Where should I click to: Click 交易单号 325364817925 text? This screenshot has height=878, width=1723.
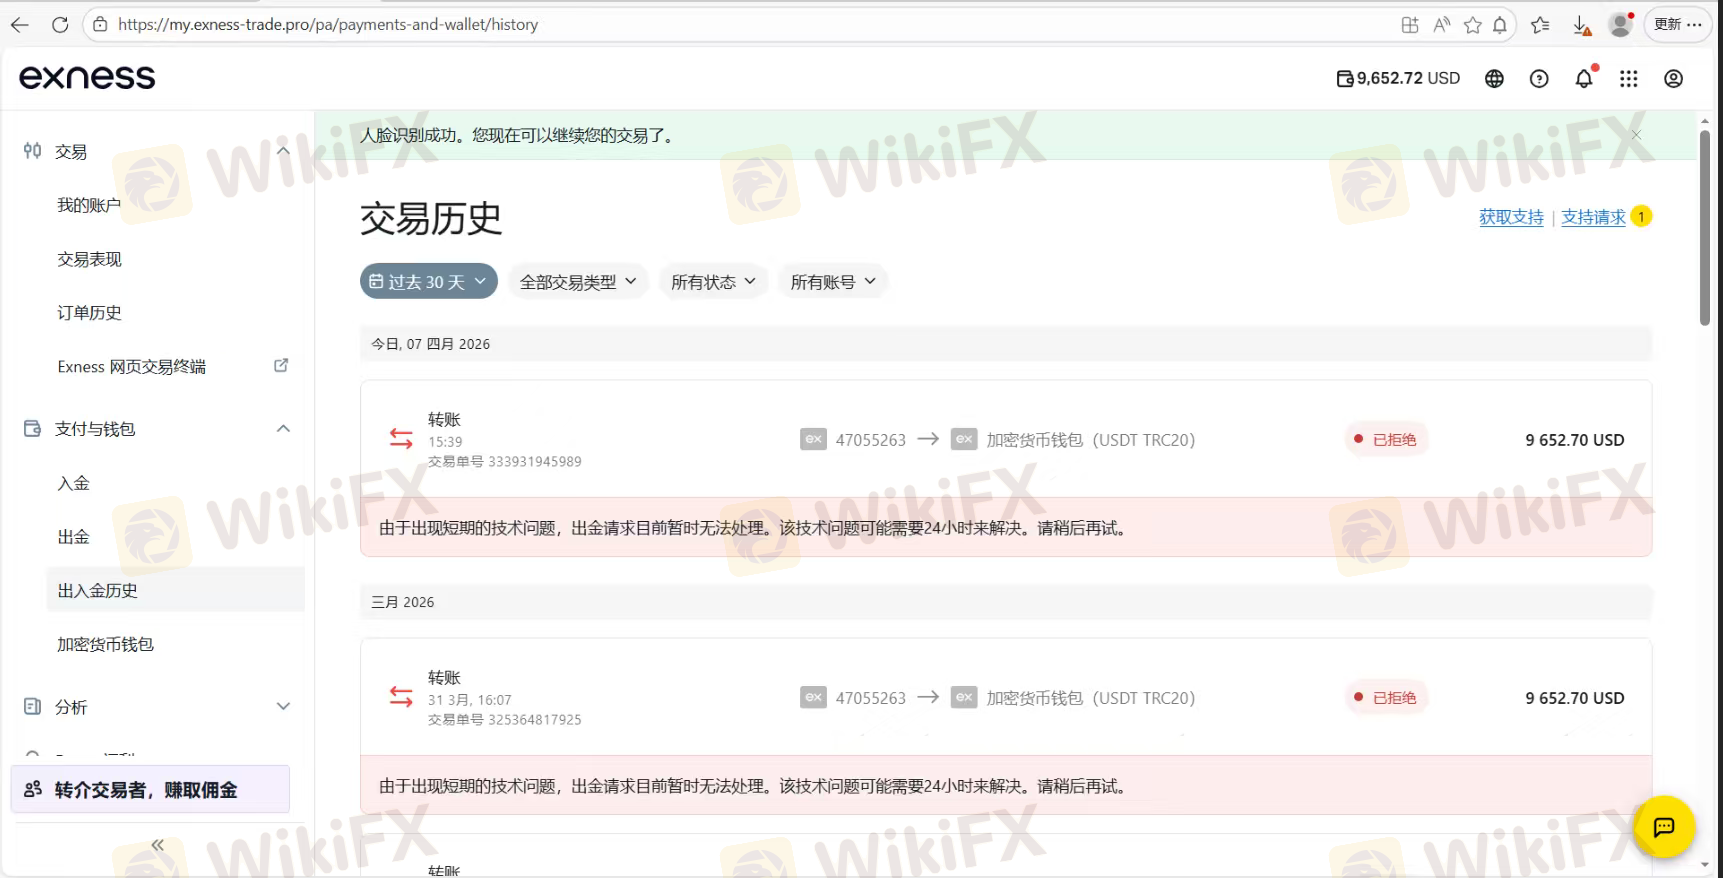click(x=505, y=719)
